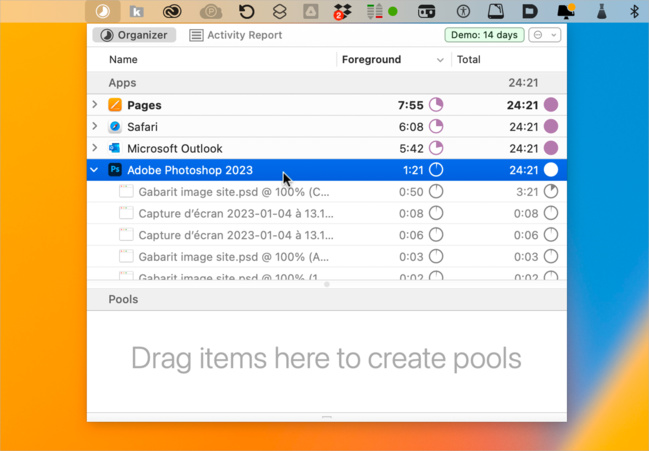
Task: Click the Microsoft Outlook name
Action: [x=175, y=149]
